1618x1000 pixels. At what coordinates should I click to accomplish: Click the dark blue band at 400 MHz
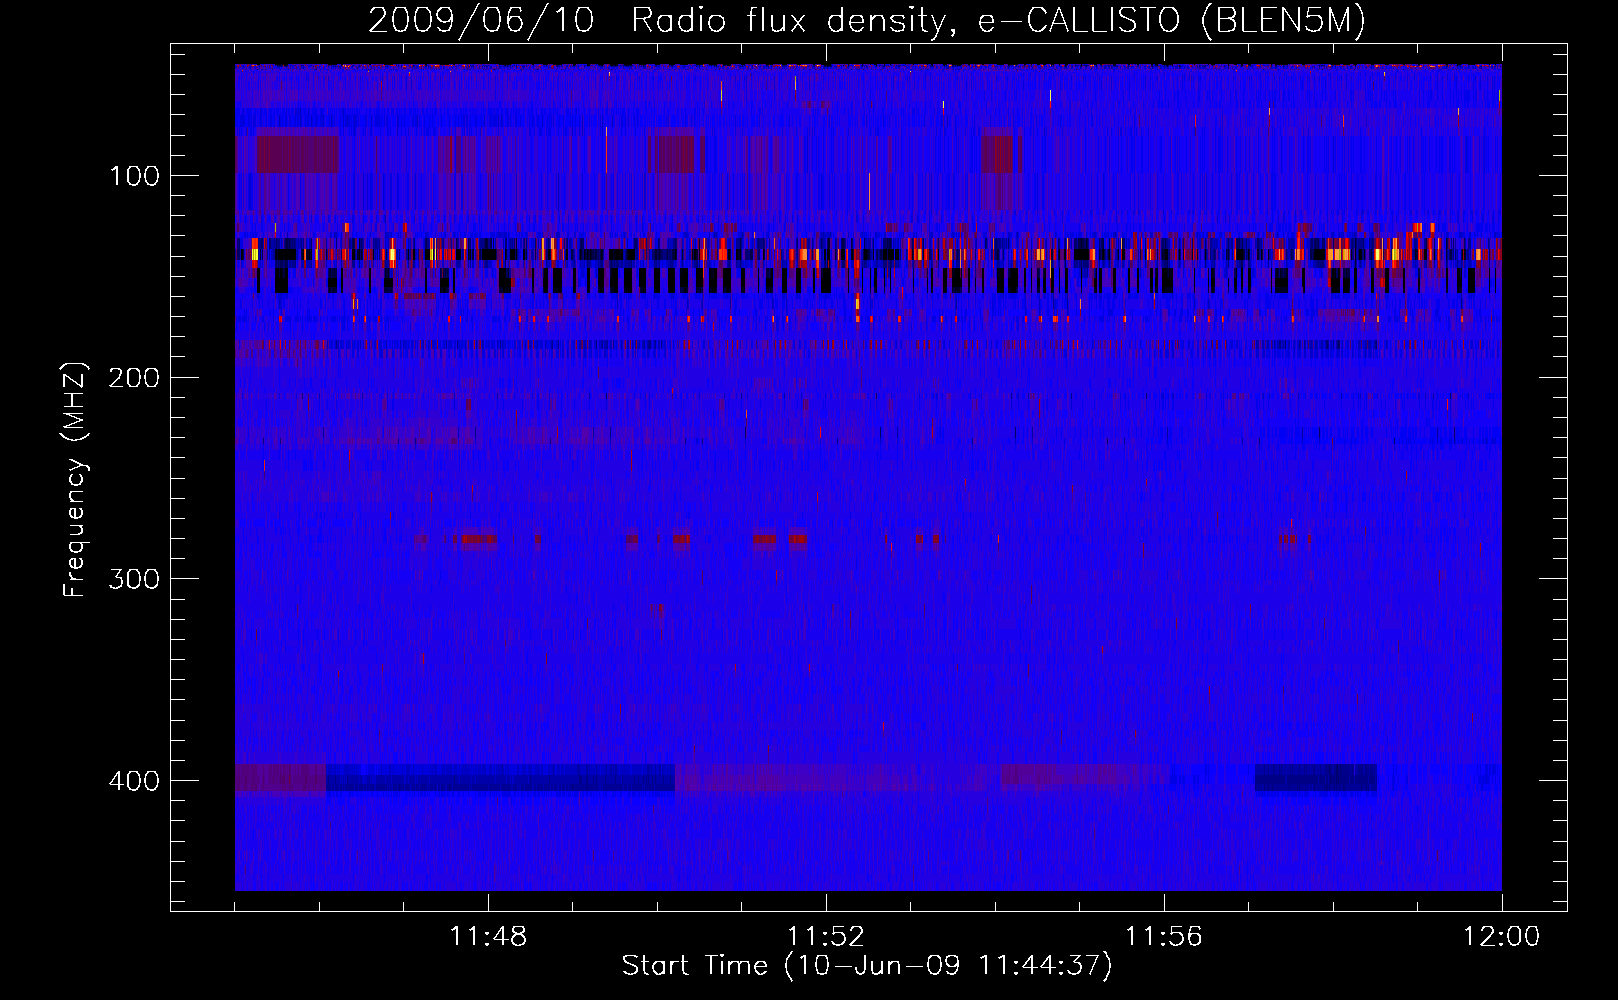tap(500, 778)
